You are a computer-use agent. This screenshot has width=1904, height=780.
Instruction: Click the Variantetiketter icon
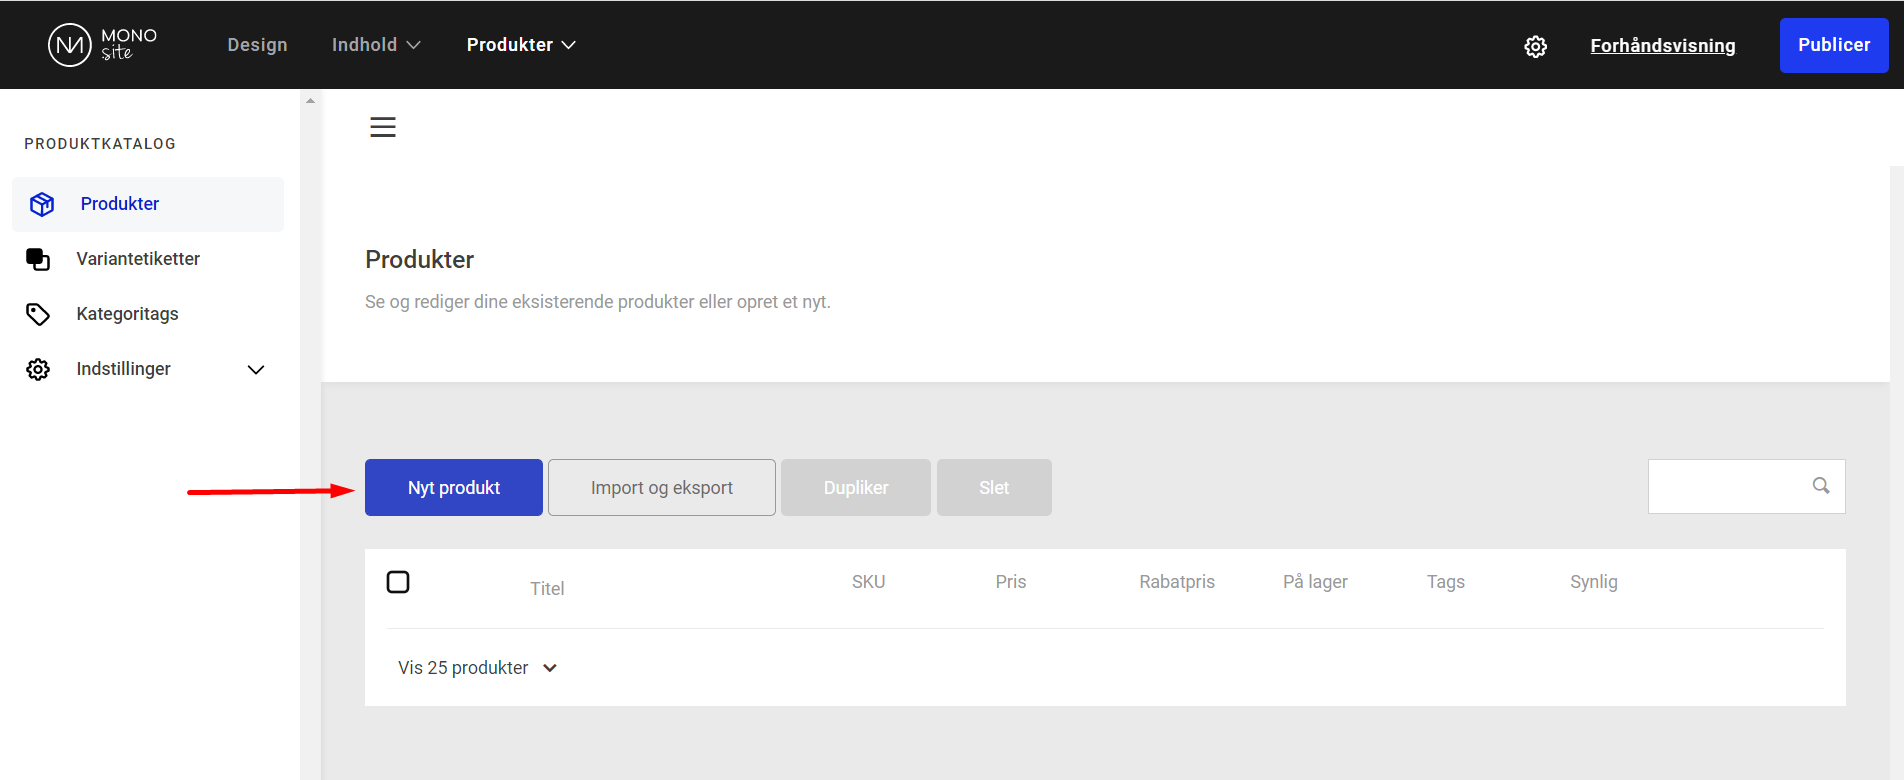click(38, 259)
